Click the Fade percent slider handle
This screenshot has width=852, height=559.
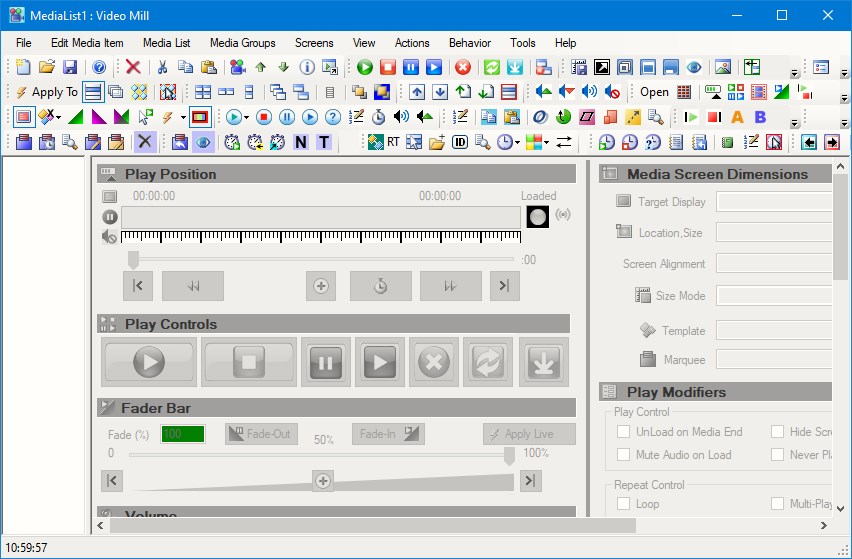(x=509, y=456)
